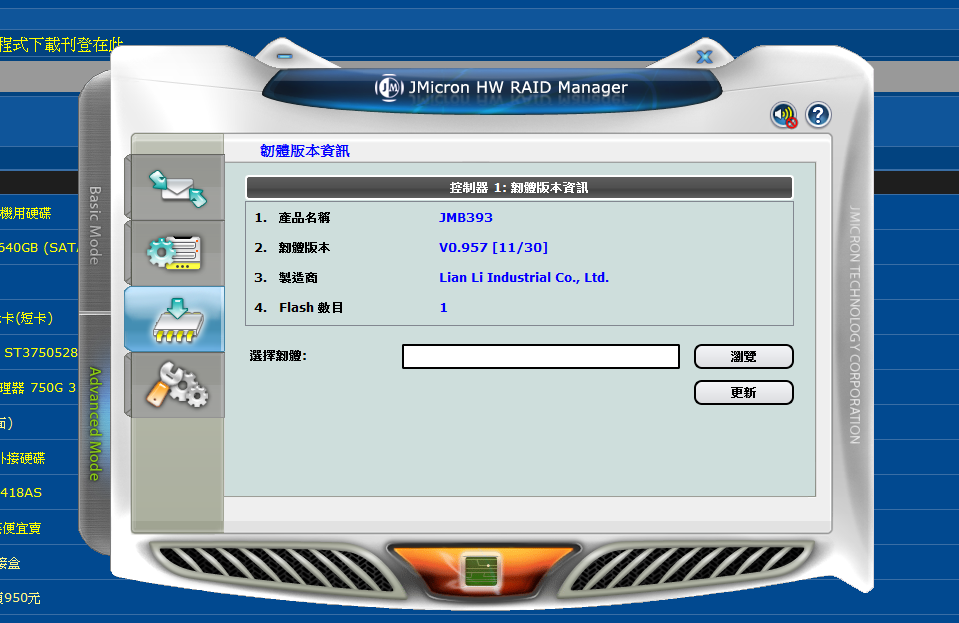Select firmware version V0.957 [11/30]
959x623 pixels.
(494, 248)
